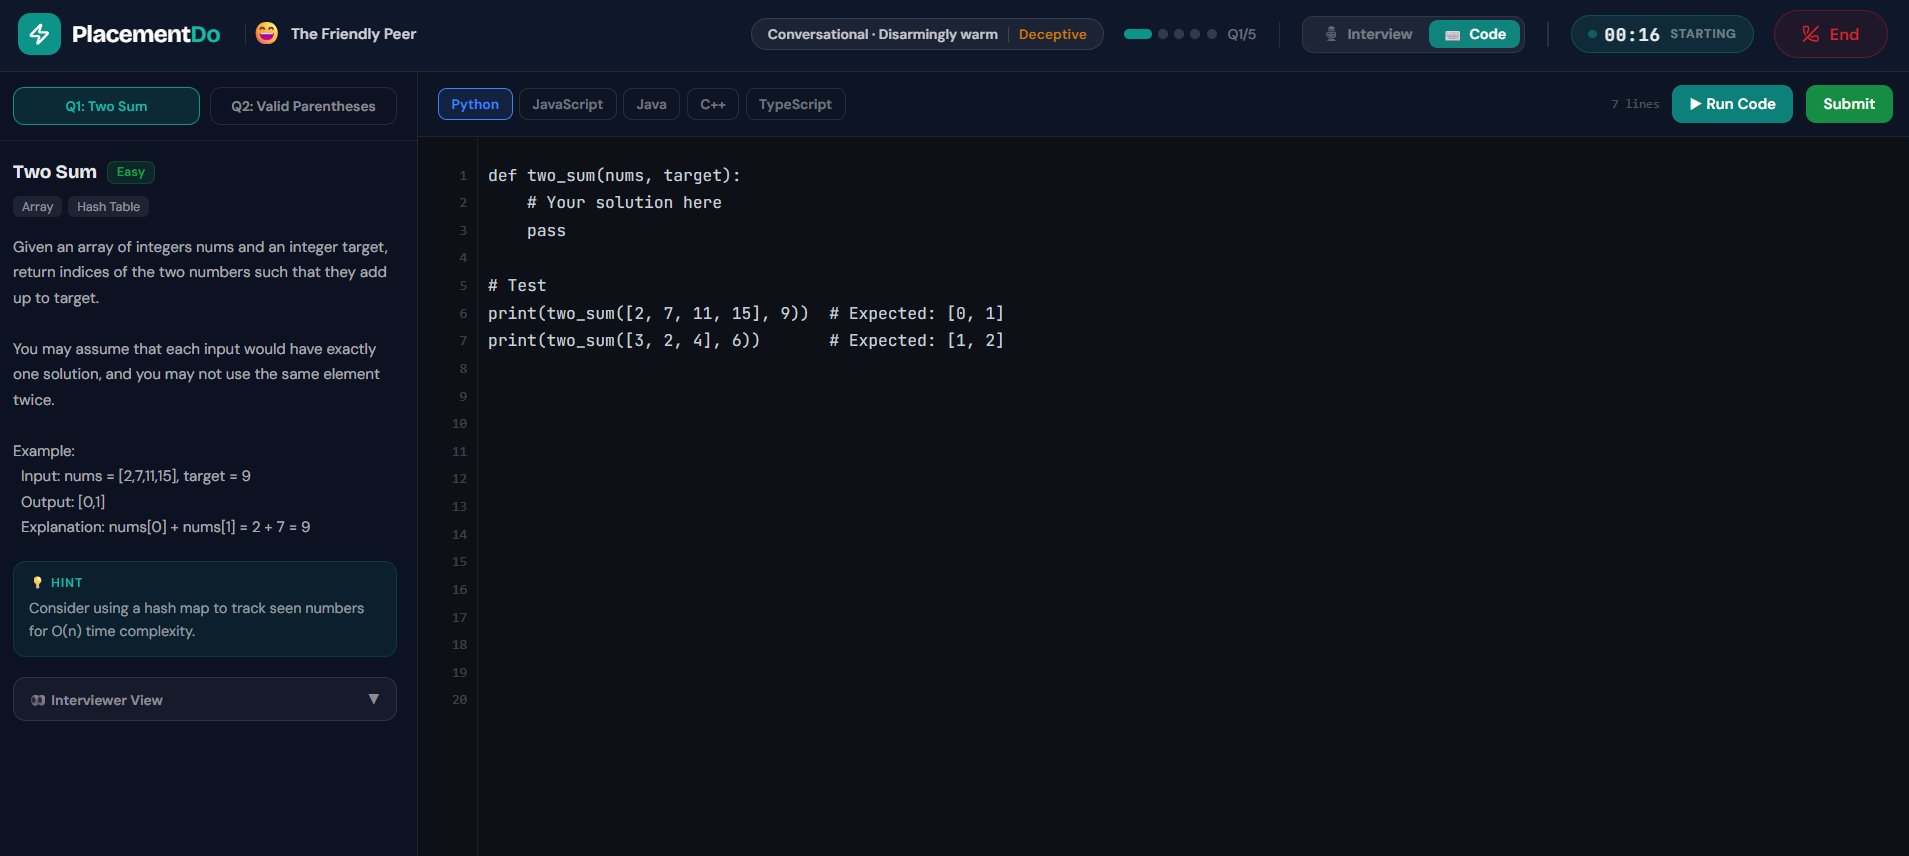Click the last progress dot
The width and height of the screenshot is (1909, 856).
pos(1212,34)
